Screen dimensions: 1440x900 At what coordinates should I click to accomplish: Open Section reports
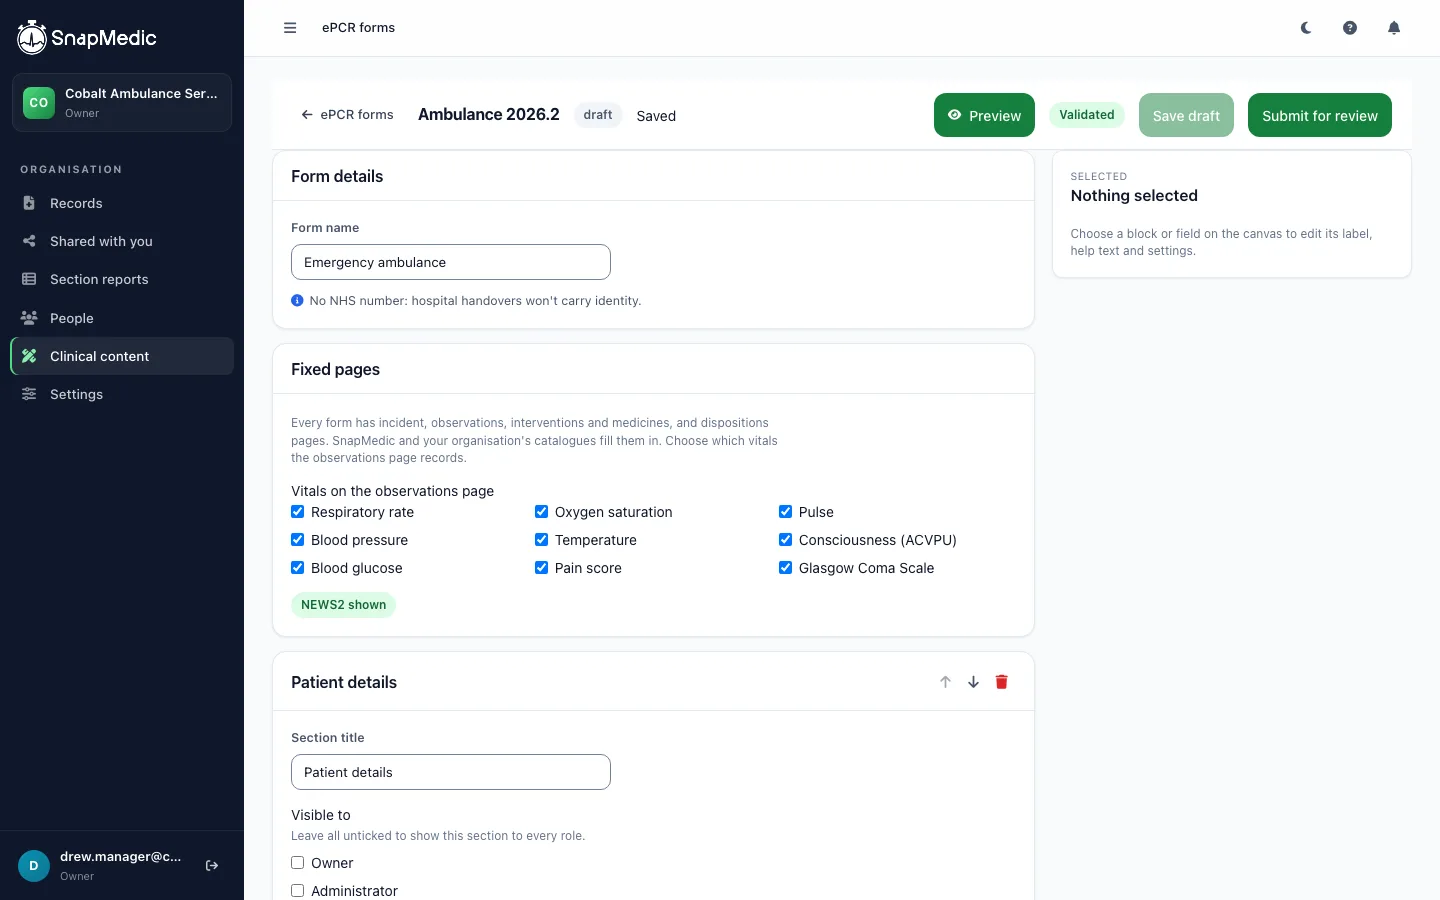tap(122, 279)
